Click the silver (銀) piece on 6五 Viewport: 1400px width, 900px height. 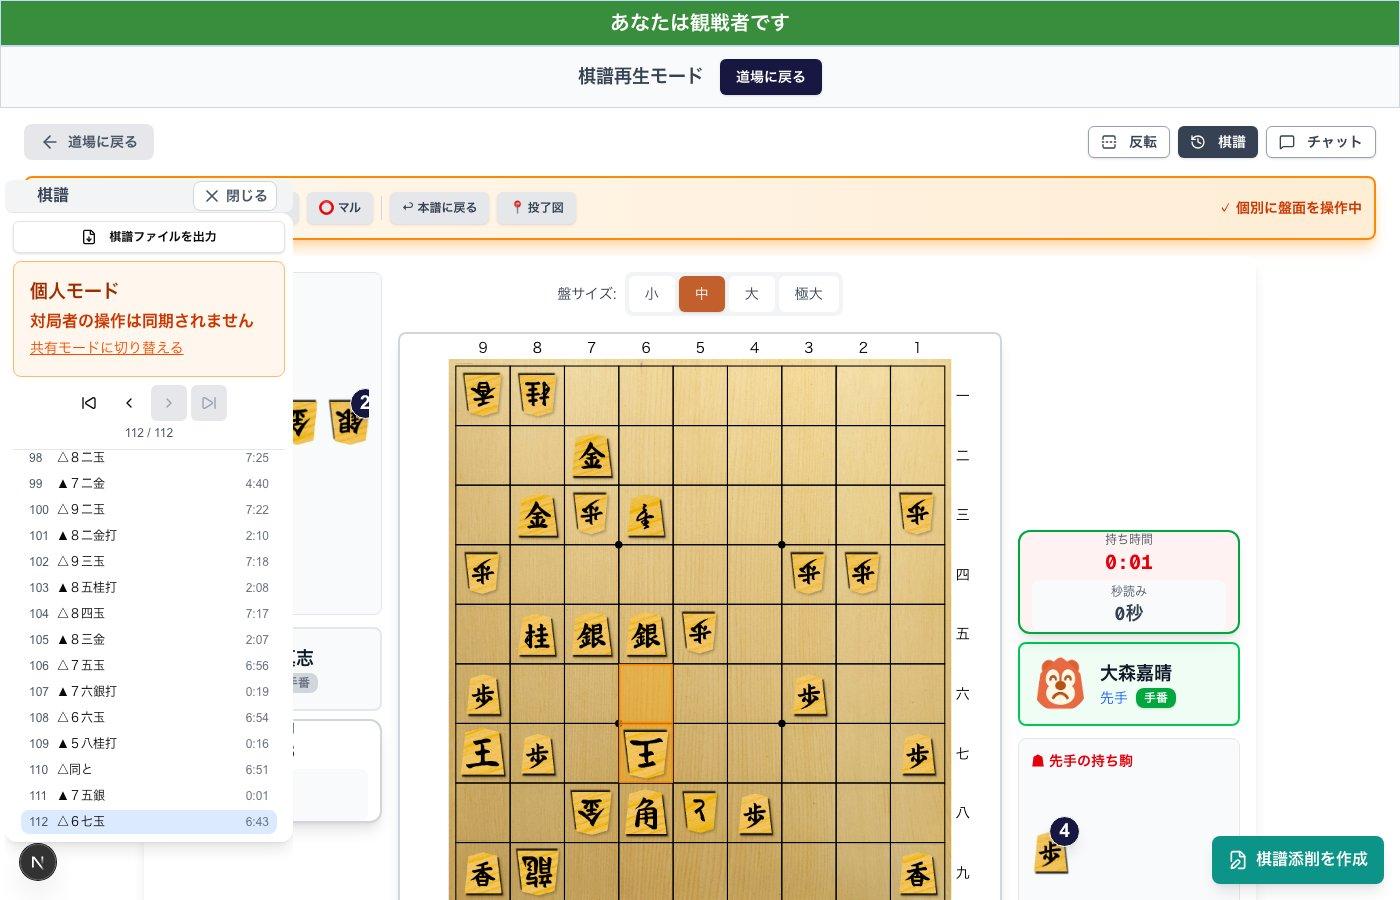point(646,635)
